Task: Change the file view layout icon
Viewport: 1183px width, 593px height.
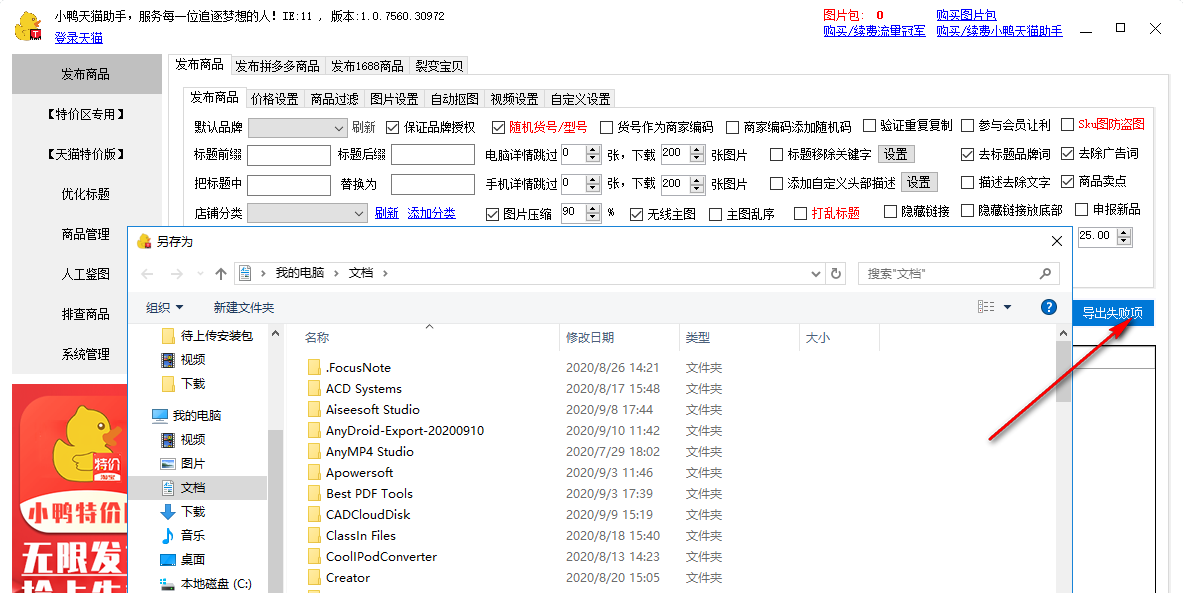Action: (986, 307)
